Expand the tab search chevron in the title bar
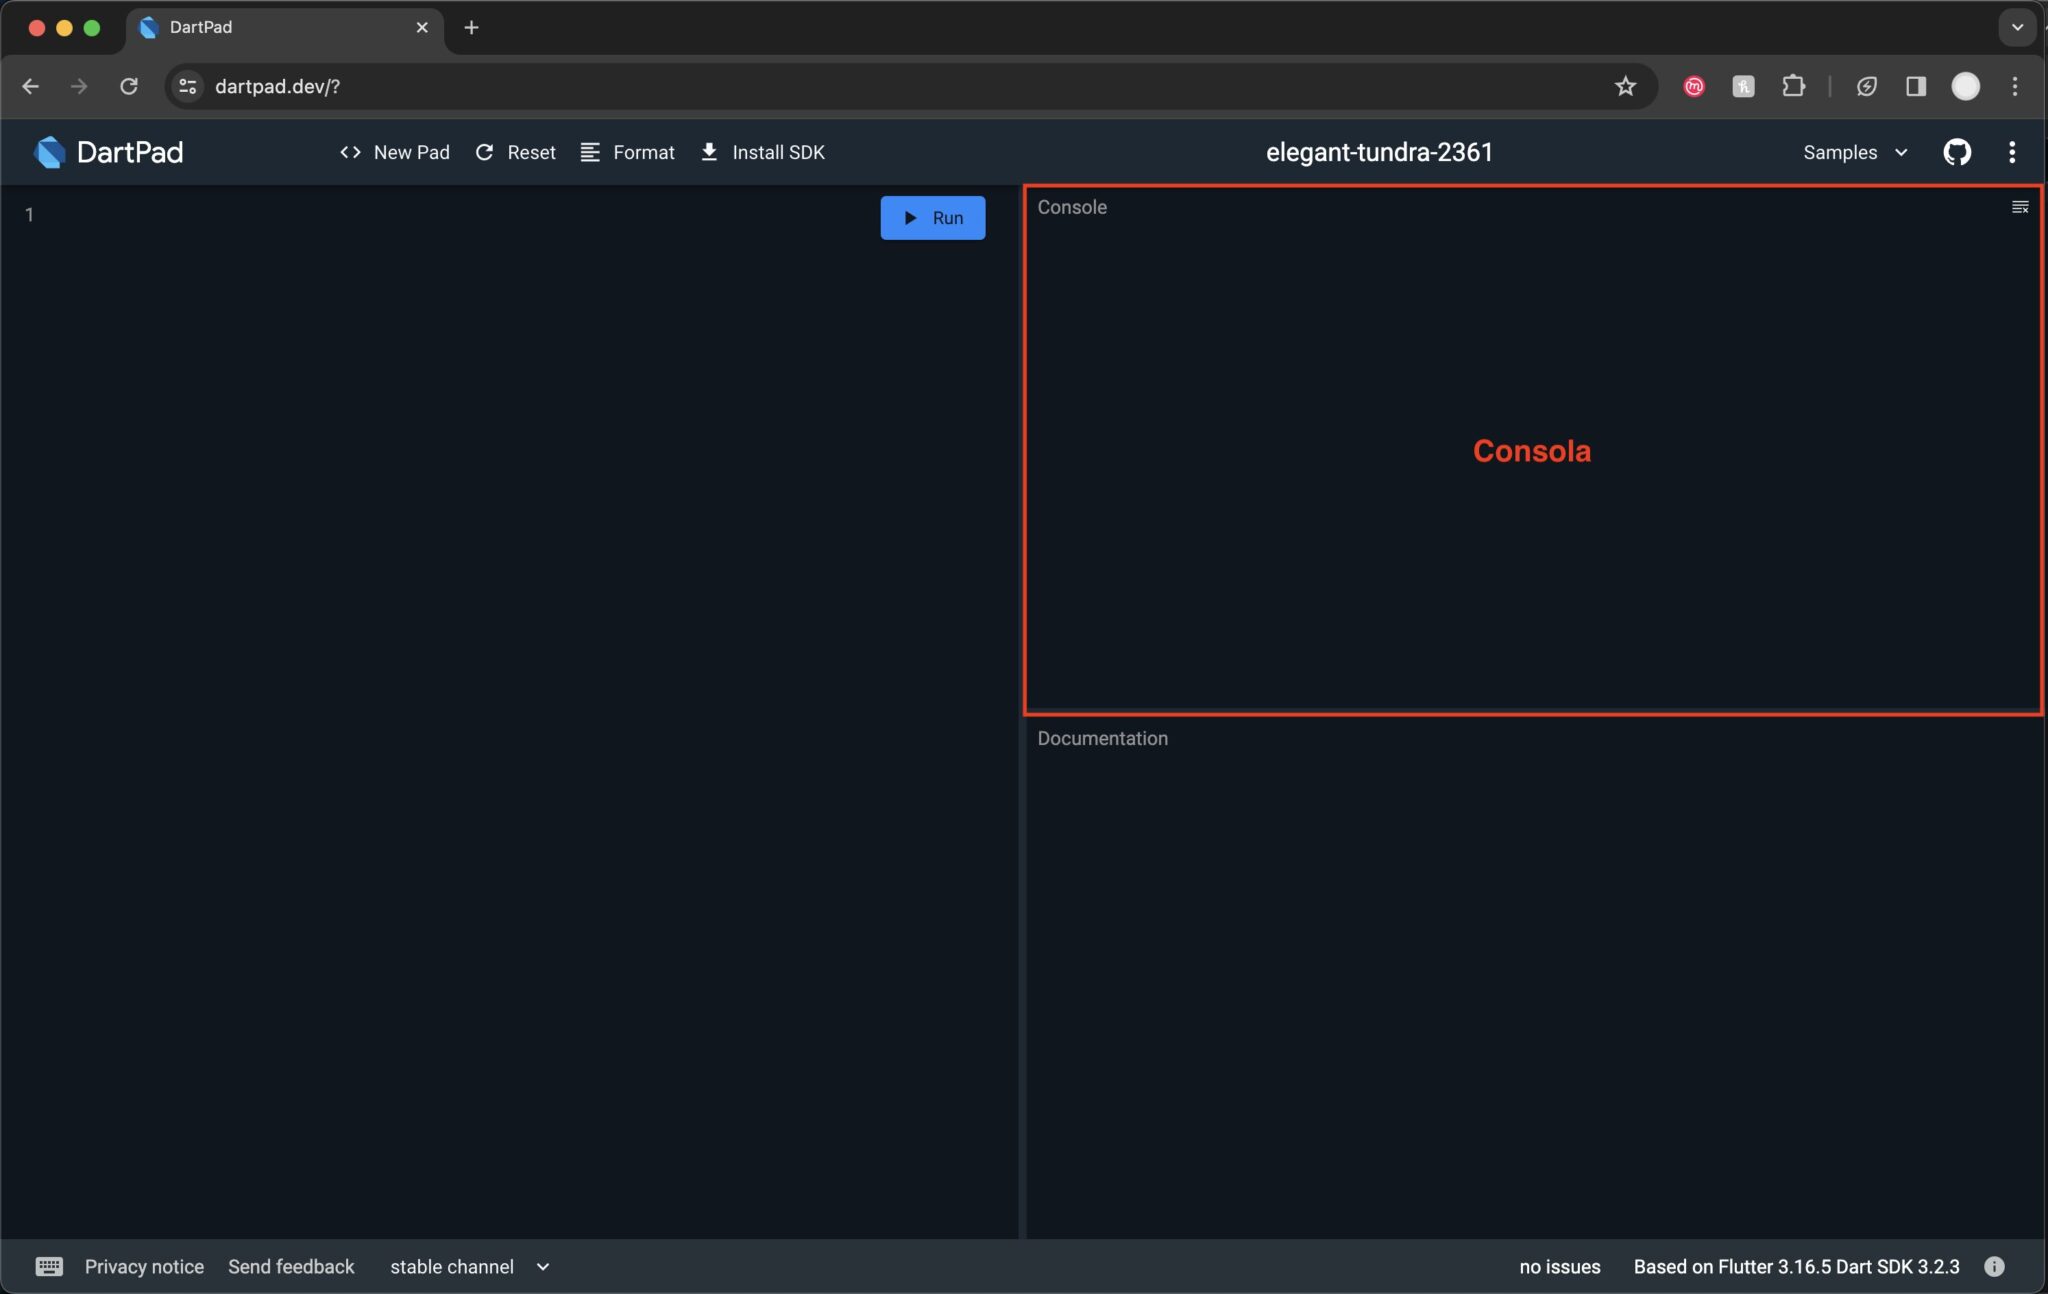 pyautogui.click(x=2017, y=27)
